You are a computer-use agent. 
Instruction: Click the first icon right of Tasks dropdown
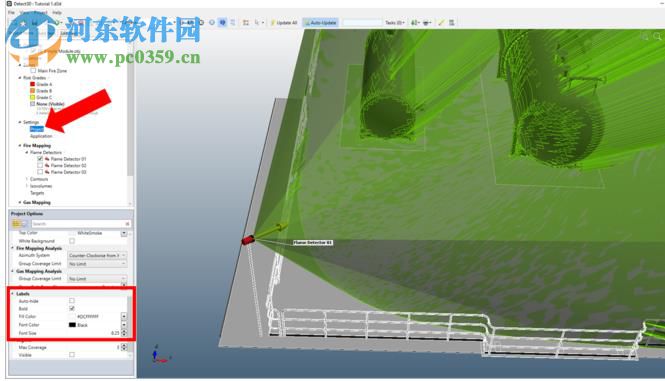pos(415,22)
